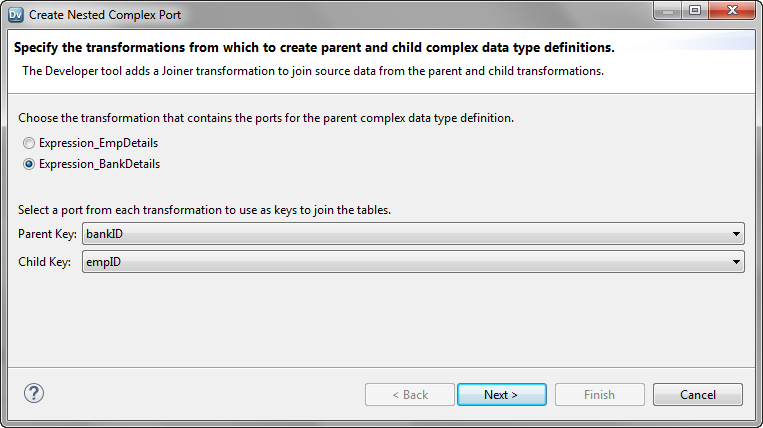Maximize the dialog window
763x428 pixels.
694,12
